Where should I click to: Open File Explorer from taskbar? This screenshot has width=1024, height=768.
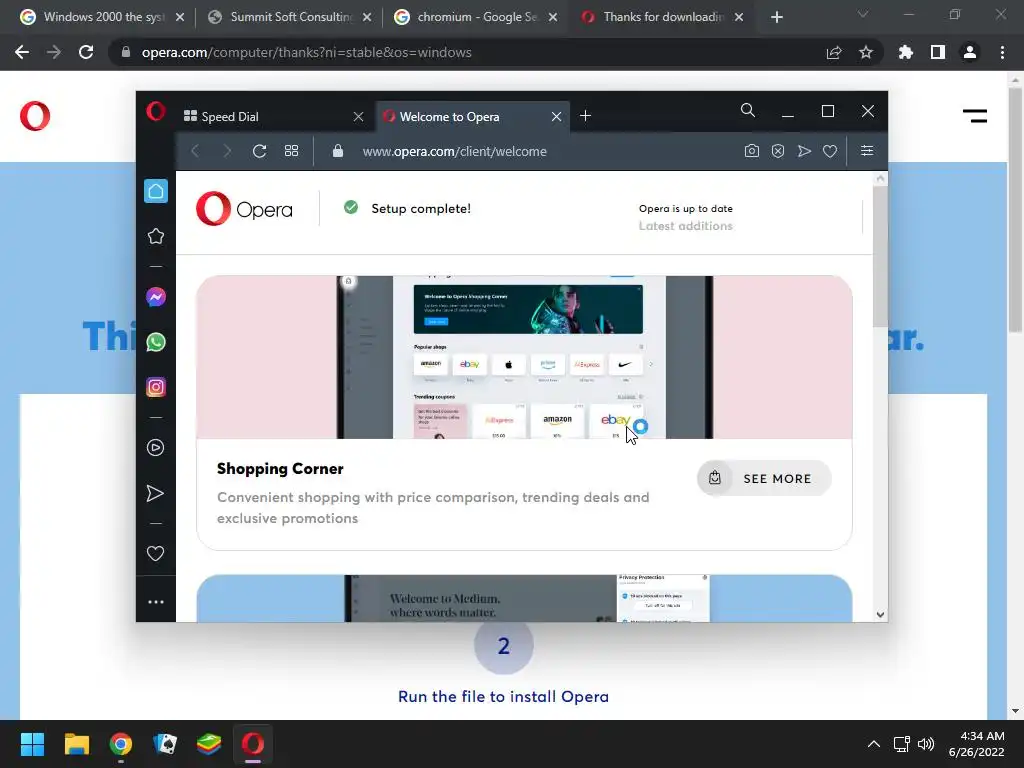(76, 744)
